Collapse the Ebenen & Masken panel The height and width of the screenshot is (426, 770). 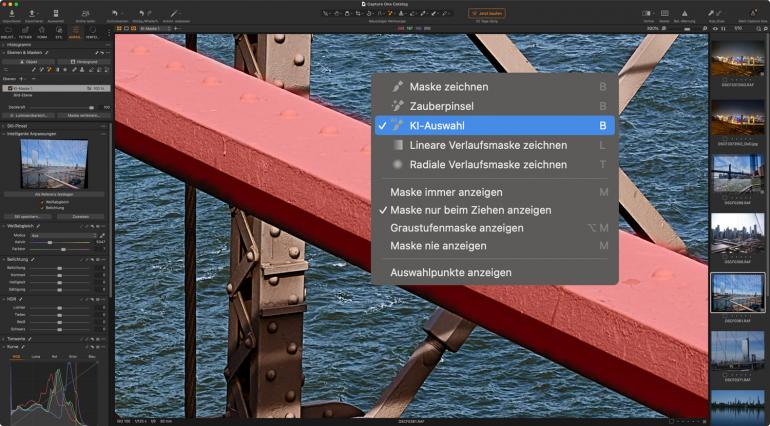4,53
